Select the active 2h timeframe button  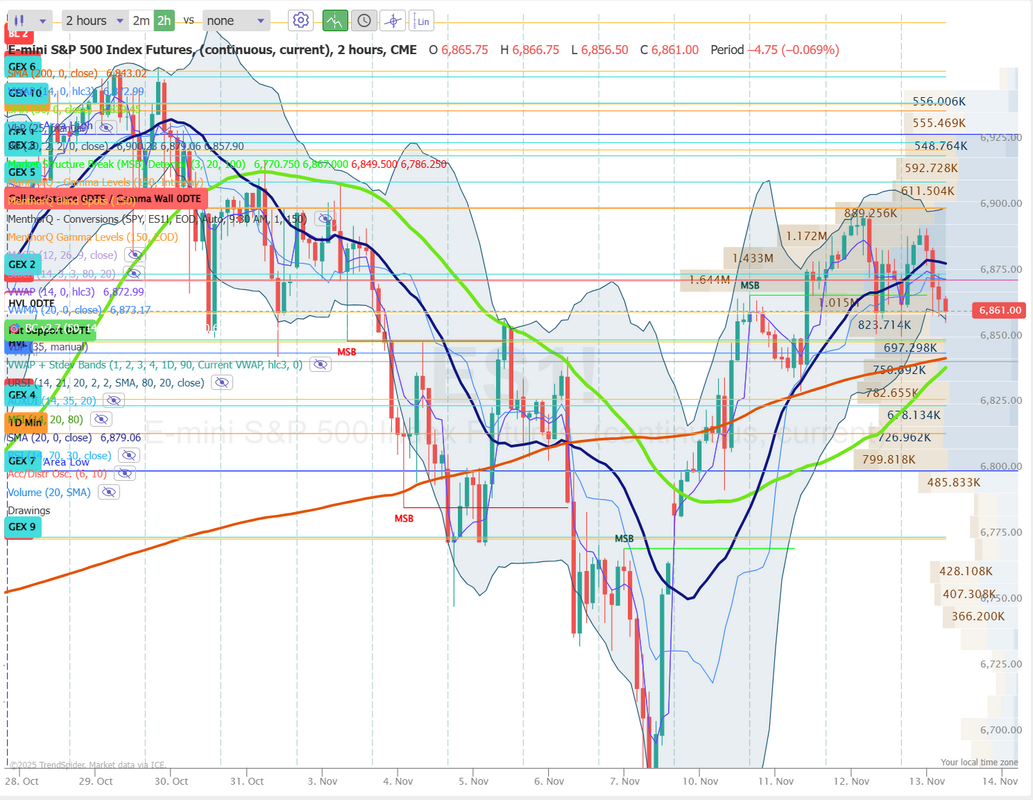[x=164, y=20]
